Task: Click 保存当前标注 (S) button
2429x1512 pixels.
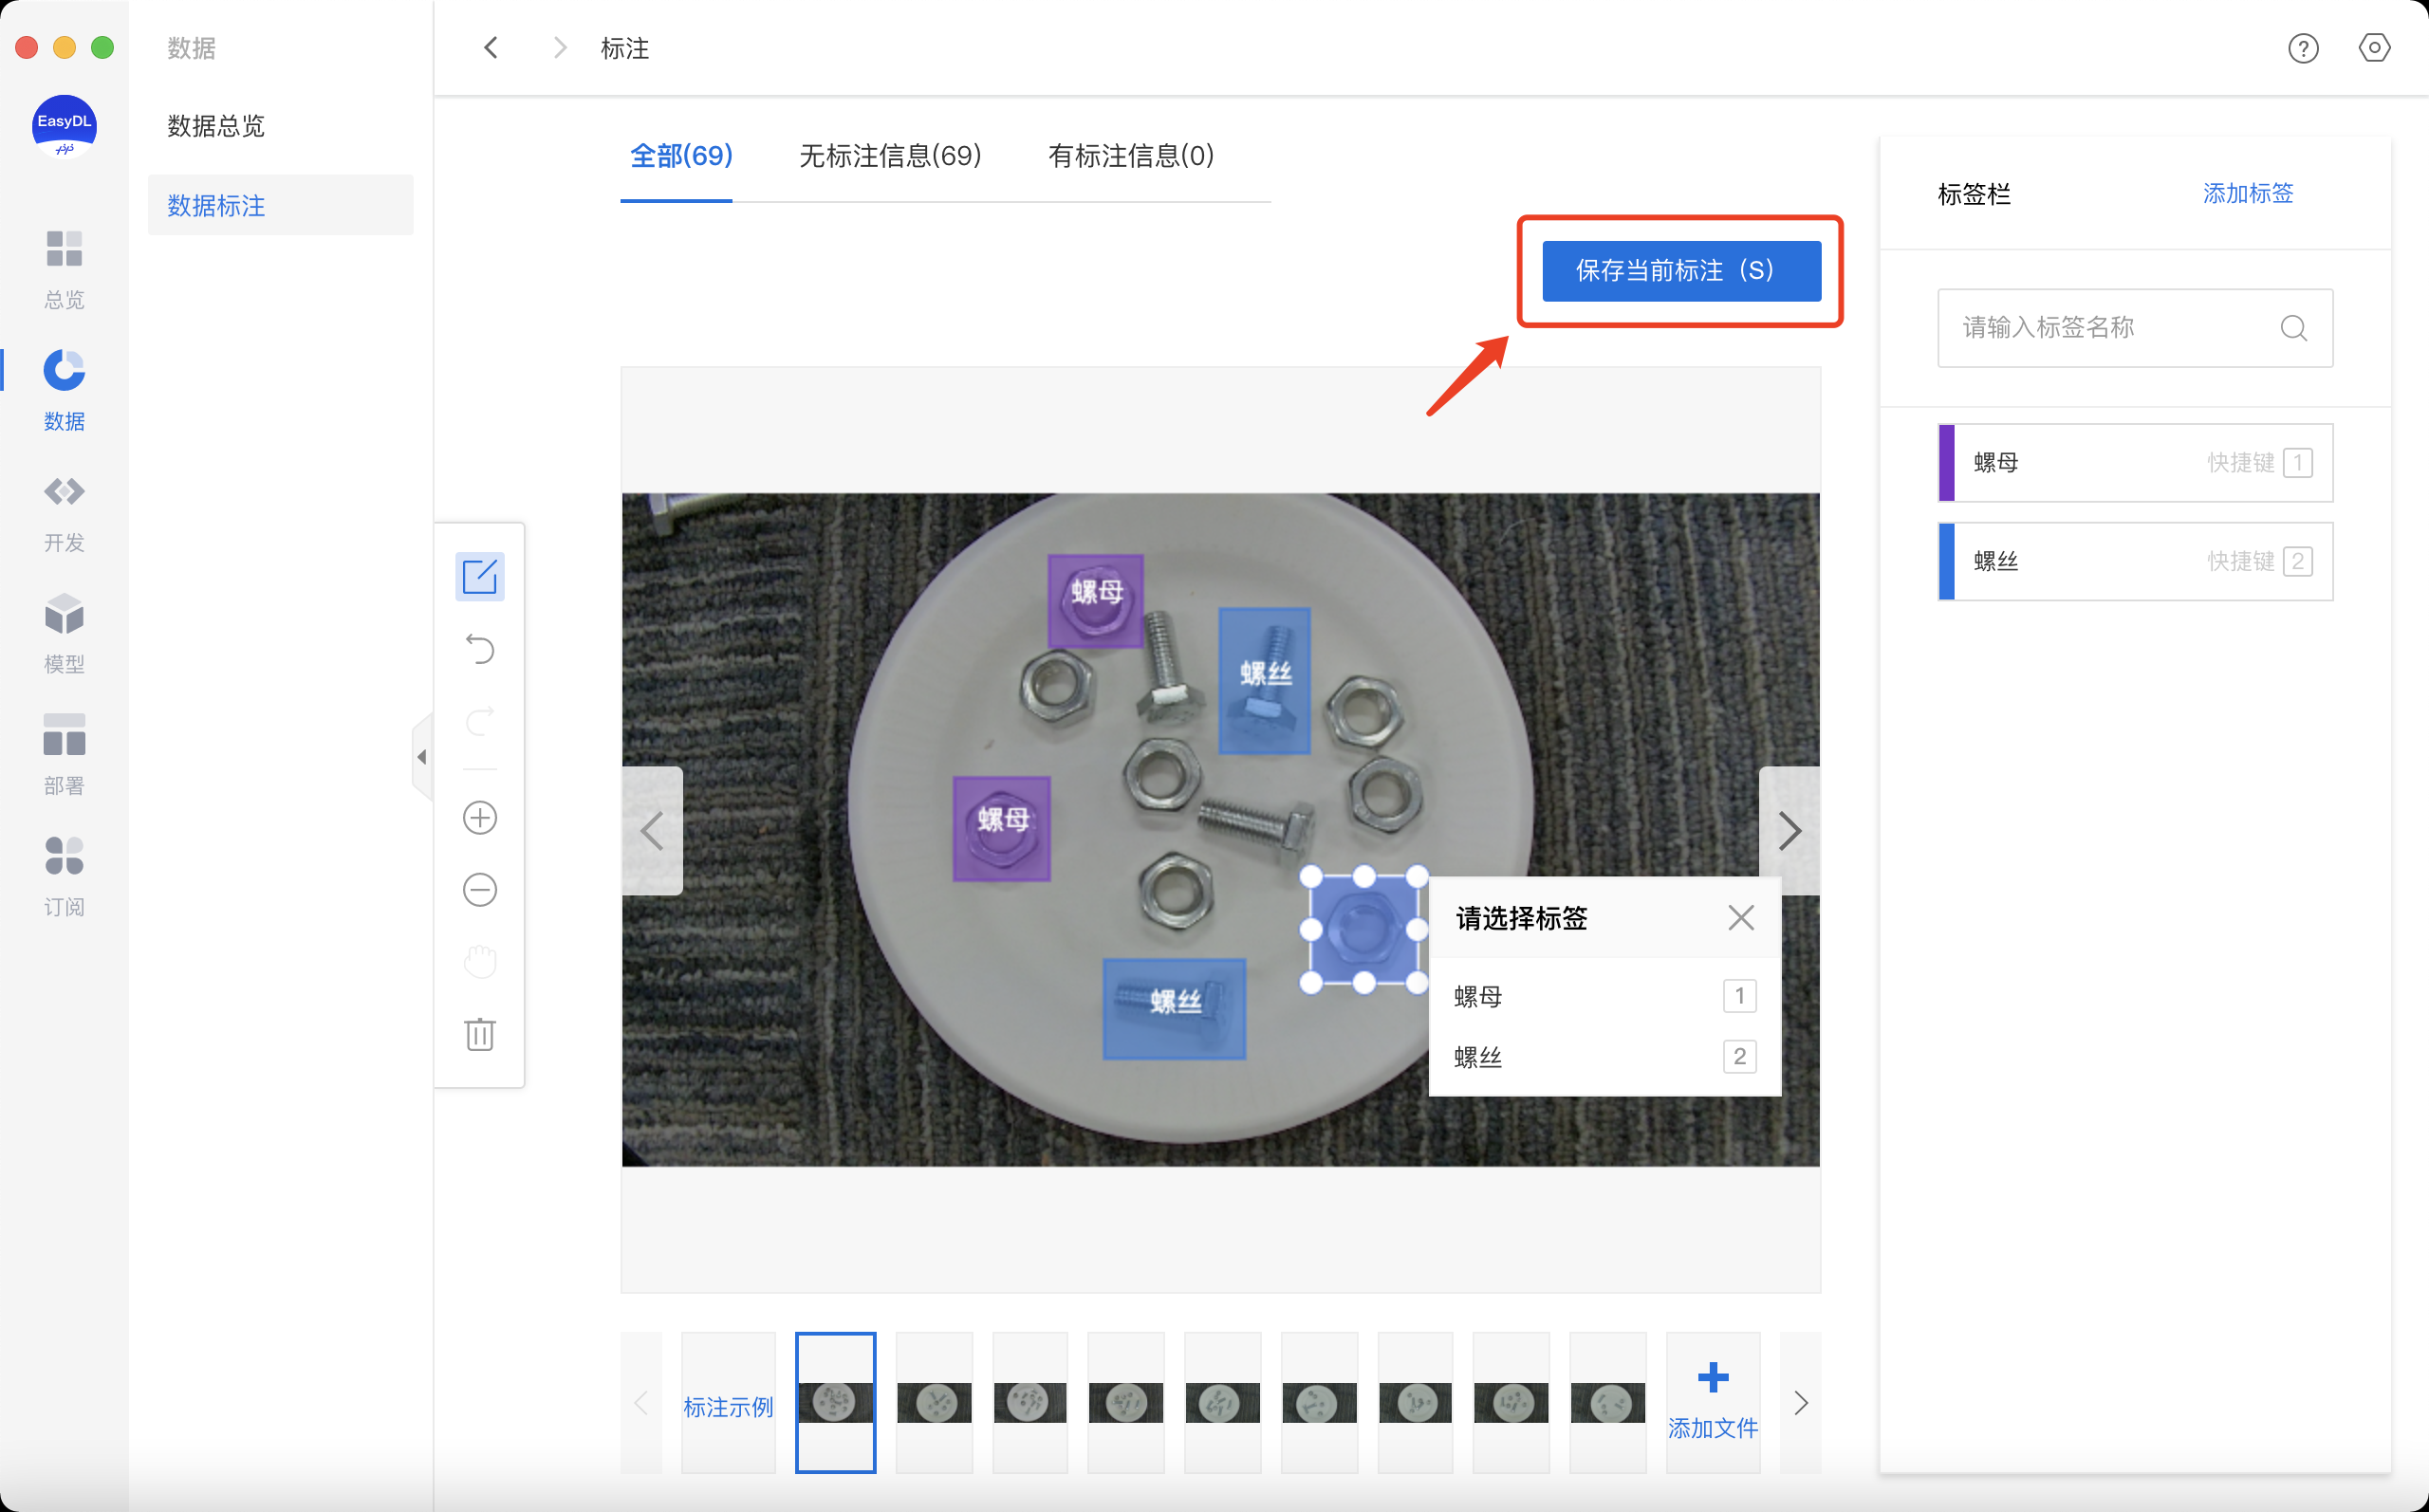Action: [x=1681, y=271]
